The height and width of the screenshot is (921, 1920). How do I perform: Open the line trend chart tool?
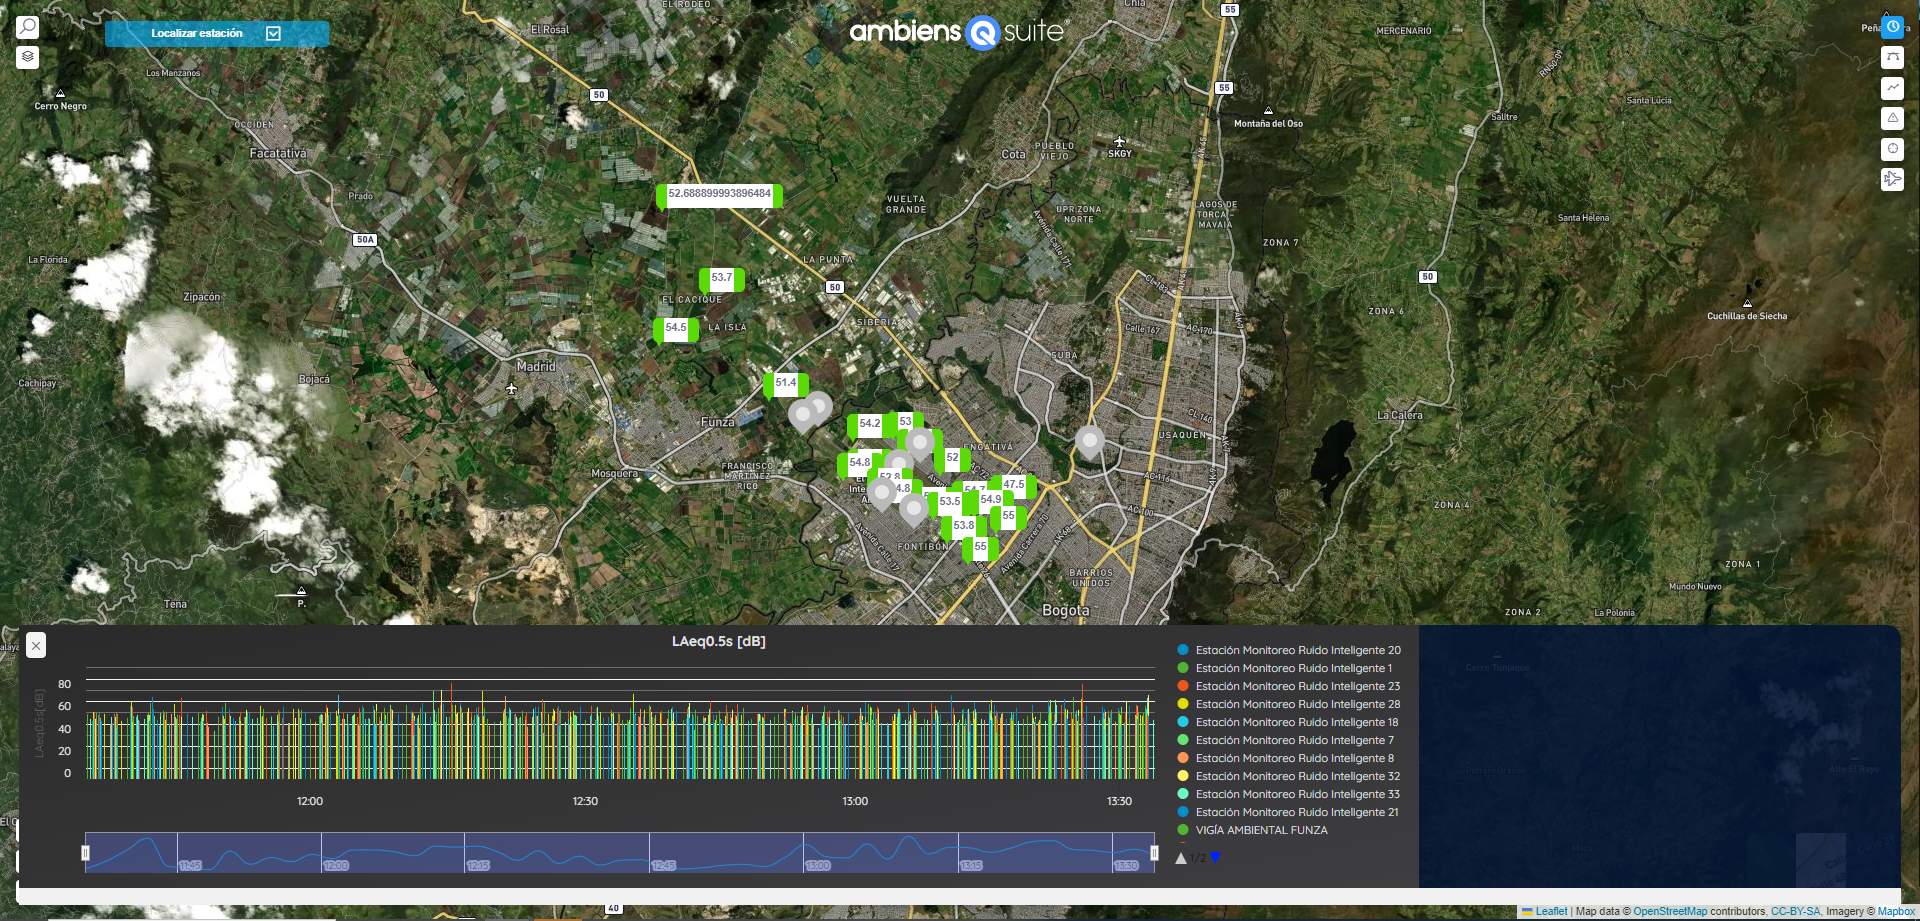coord(1892,88)
